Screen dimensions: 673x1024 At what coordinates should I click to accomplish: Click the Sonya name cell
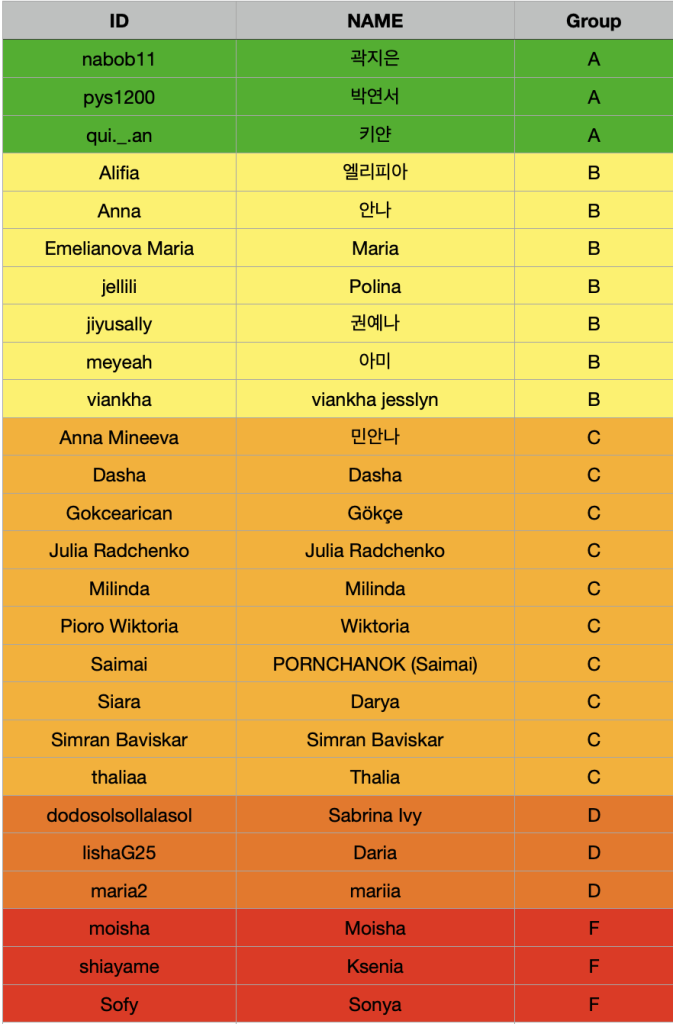pos(375,1004)
